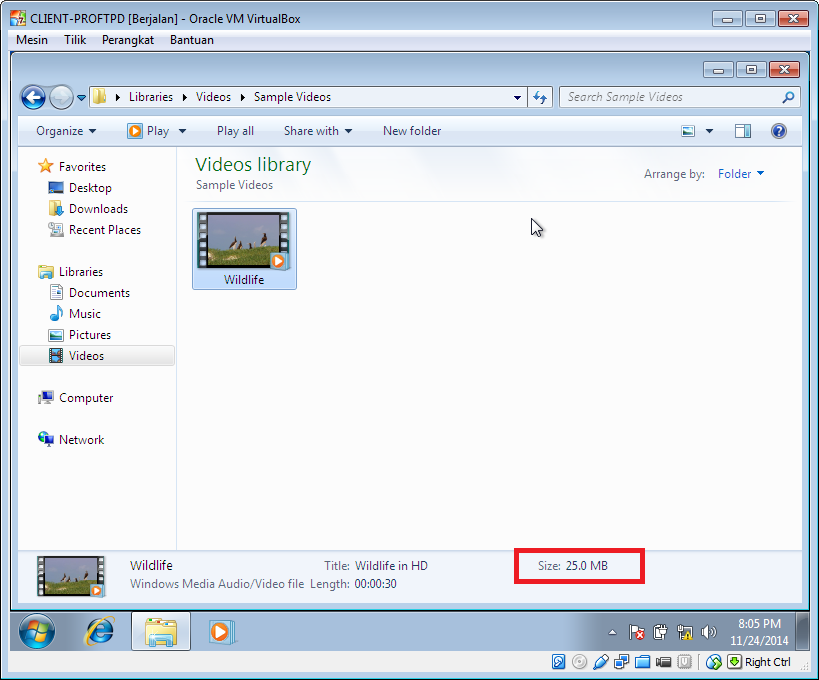Image resolution: width=819 pixels, height=680 pixels.
Task: Refresh the Sample Videos folder view
Action: tap(540, 97)
